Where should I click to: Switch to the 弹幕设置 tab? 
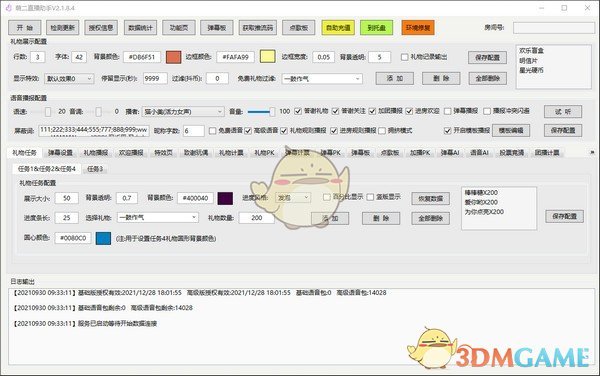pos(60,153)
